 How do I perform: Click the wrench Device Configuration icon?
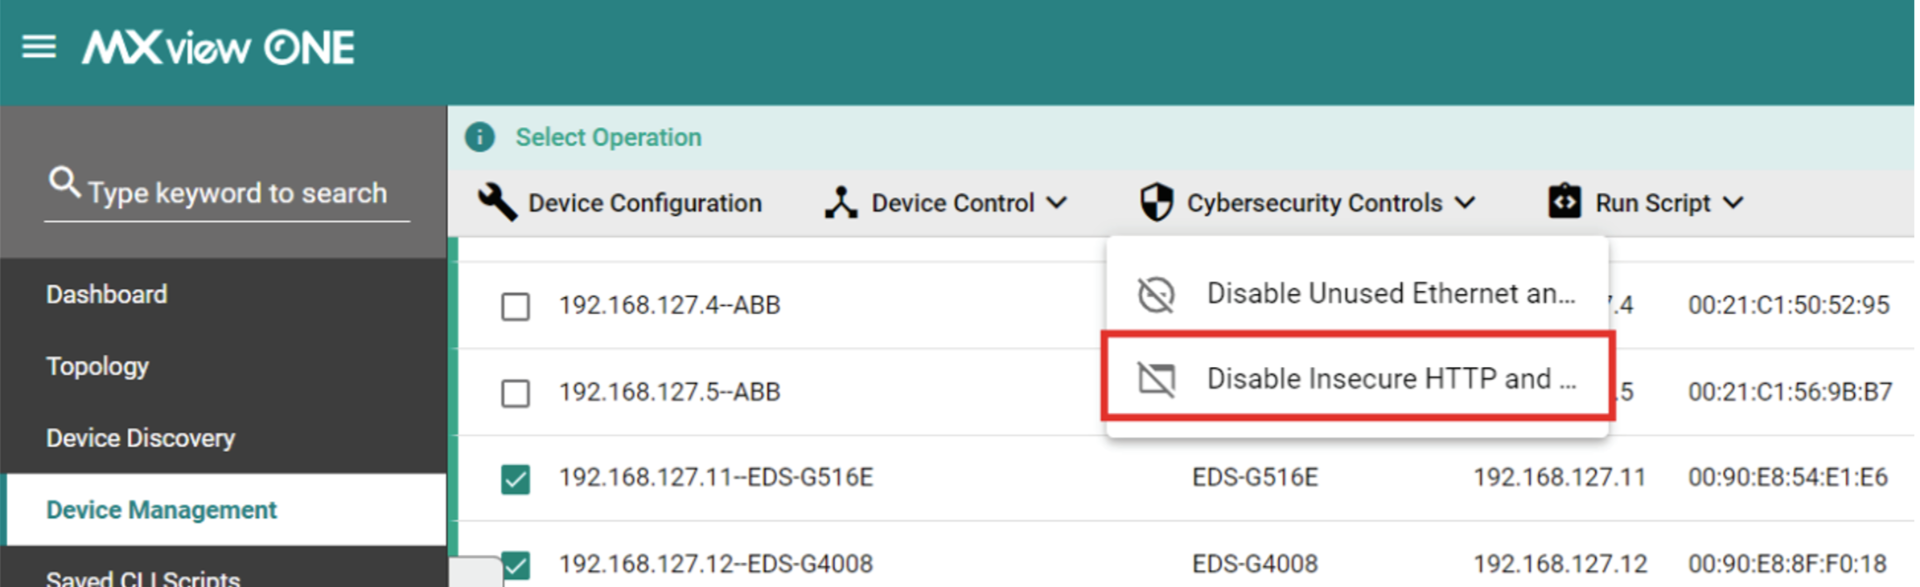[497, 202]
